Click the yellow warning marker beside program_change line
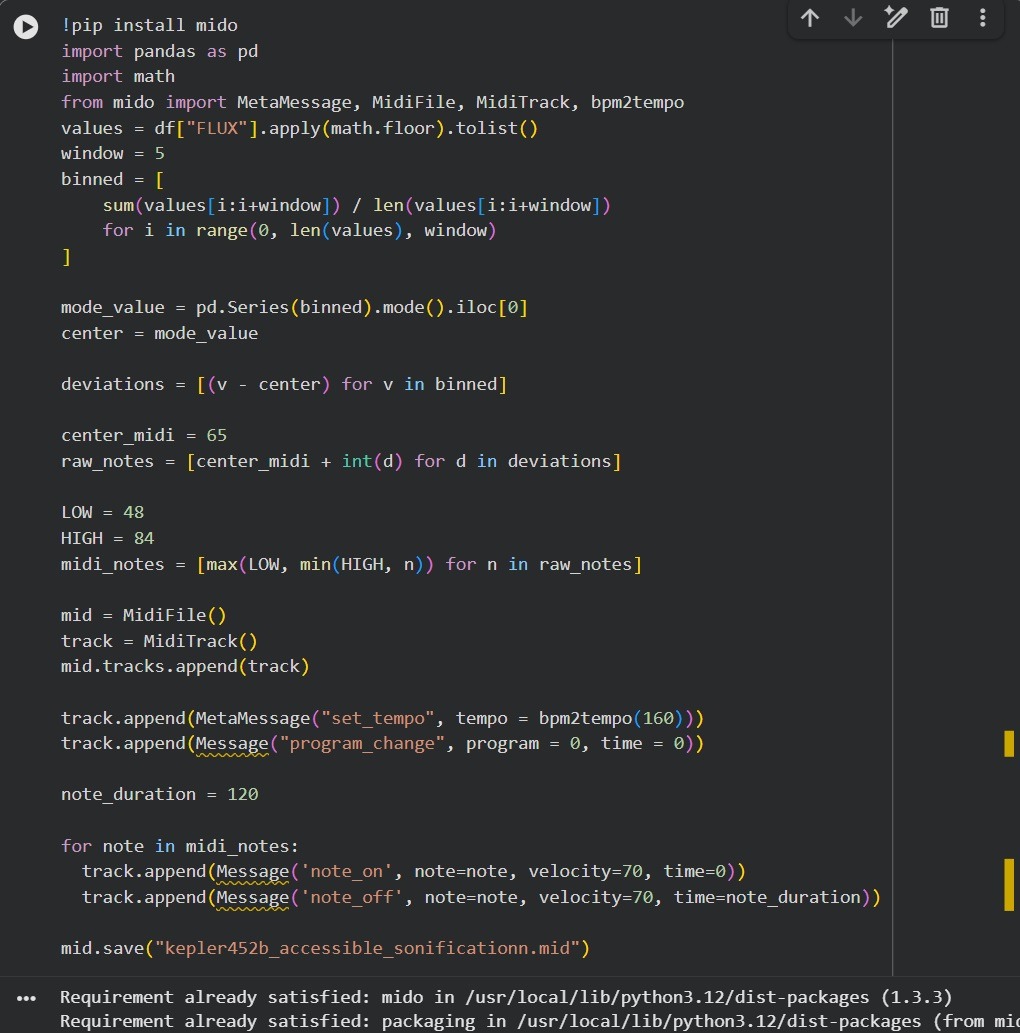Viewport: 1020px width, 1033px height. tap(1009, 744)
